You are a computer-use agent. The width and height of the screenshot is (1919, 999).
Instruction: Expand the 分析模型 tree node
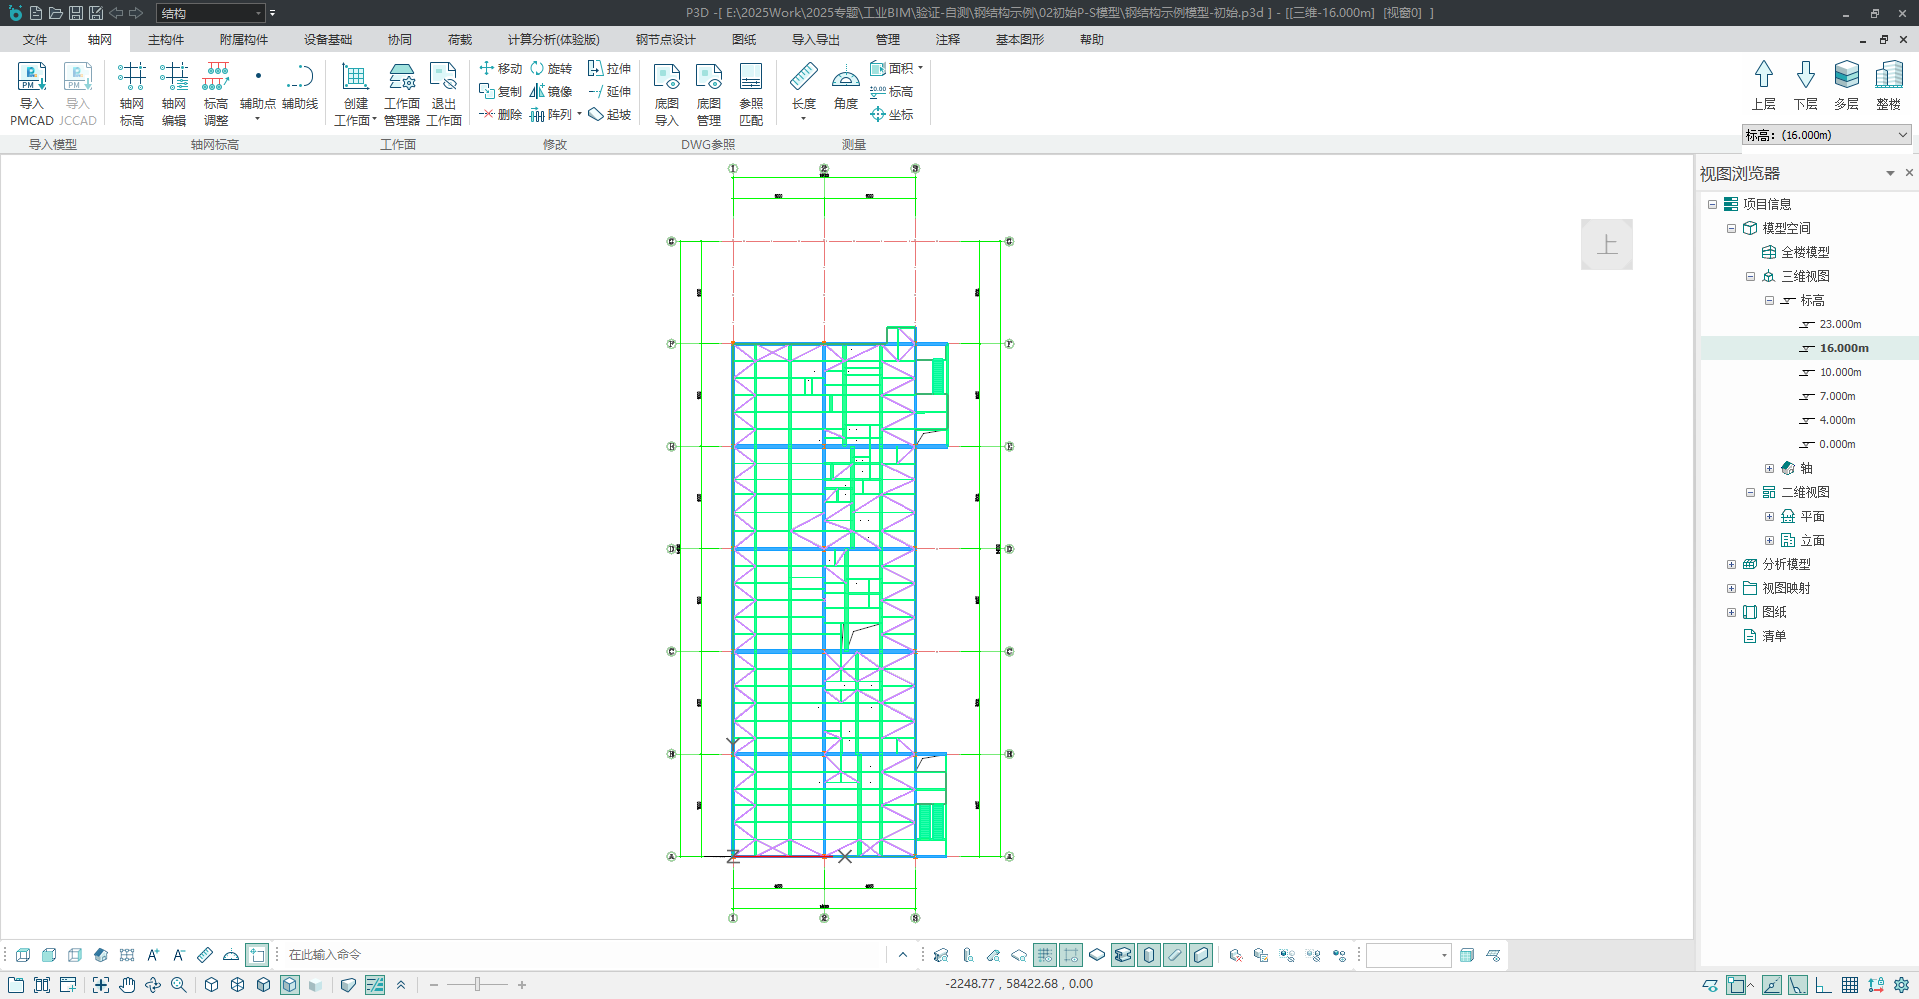pyautogui.click(x=1731, y=564)
